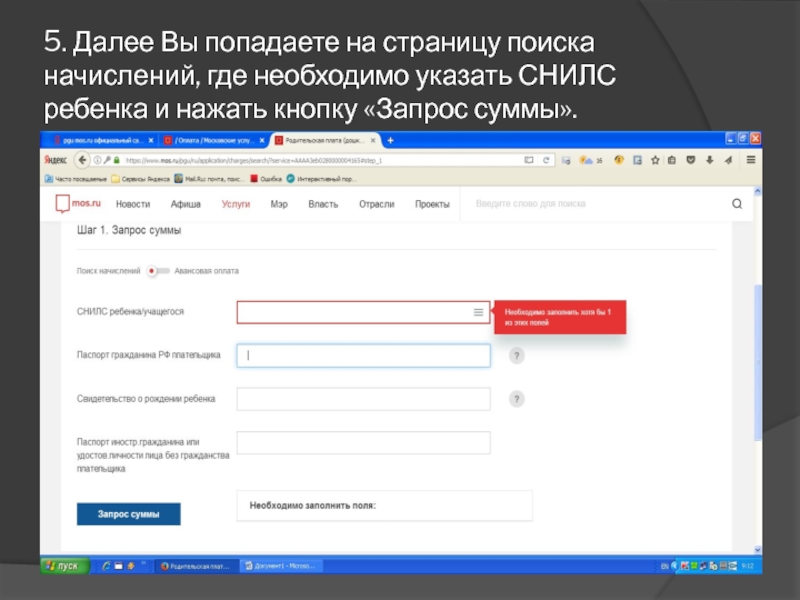Open Новости menu item
The image size is (800, 600).
click(x=133, y=204)
